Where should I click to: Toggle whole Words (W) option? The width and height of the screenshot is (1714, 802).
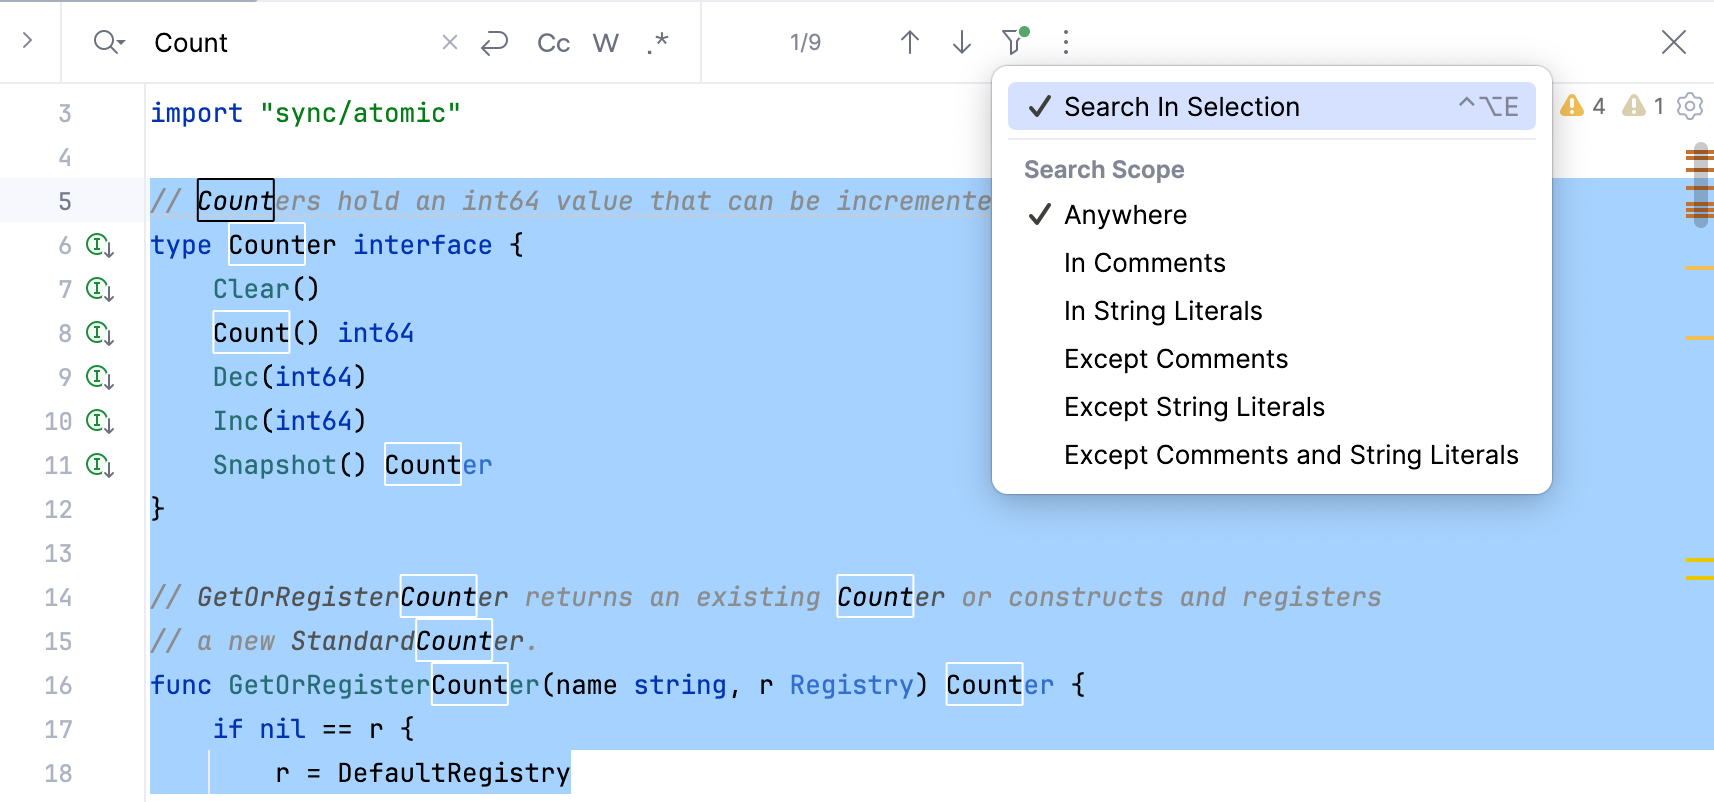(x=605, y=43)
